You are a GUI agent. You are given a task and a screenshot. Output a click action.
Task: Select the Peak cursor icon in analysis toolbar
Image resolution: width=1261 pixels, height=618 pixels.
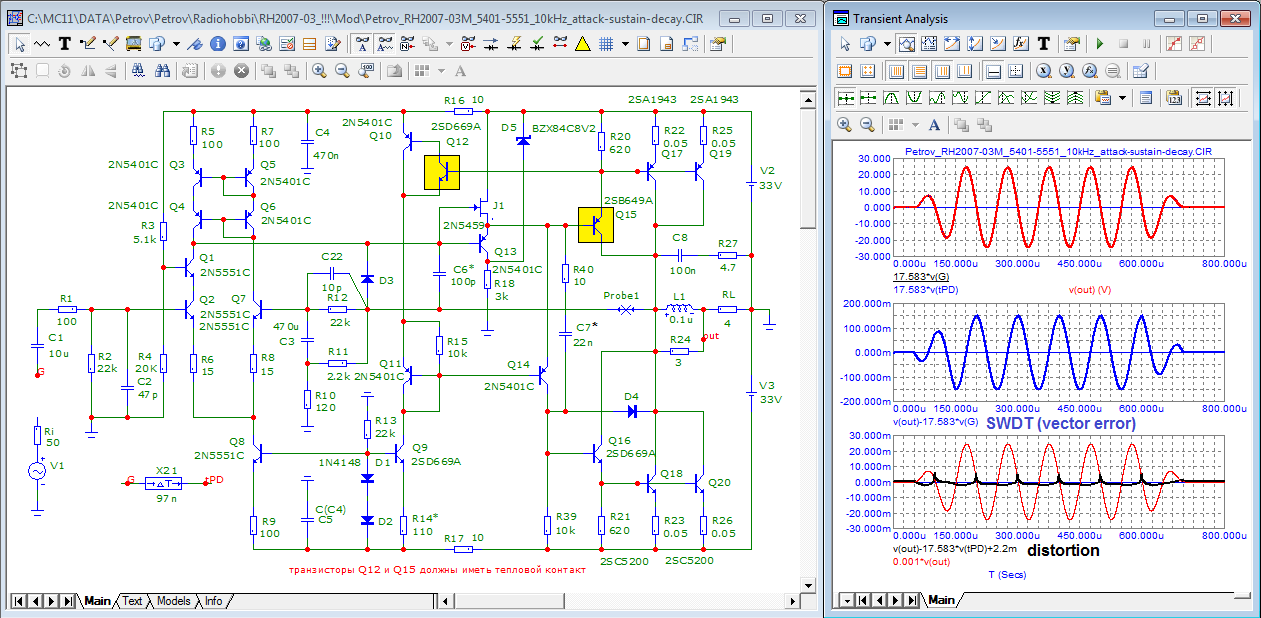point(889,98)
